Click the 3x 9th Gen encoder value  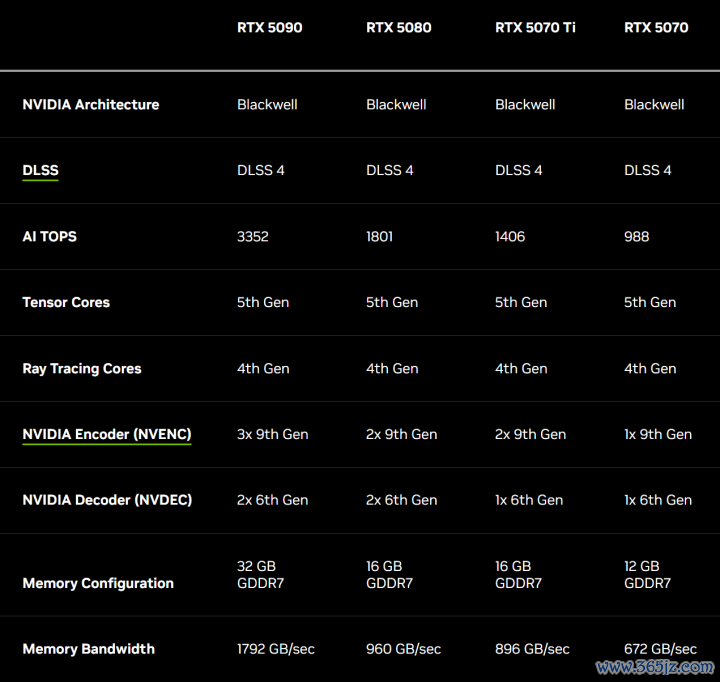pos(273,434)
